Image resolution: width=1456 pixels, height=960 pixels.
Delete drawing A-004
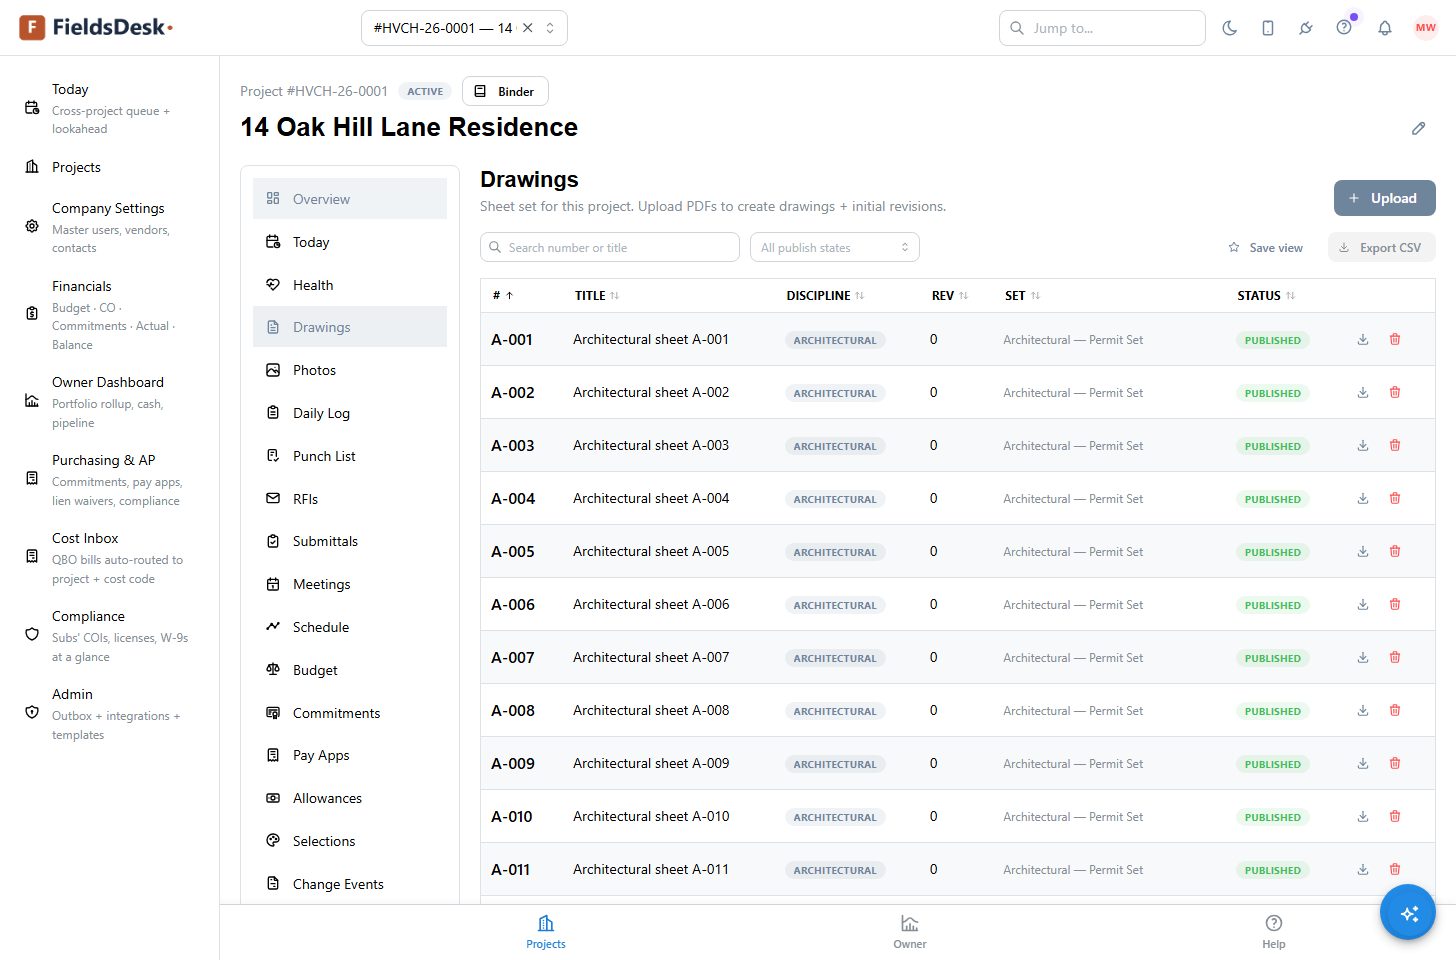click(x=1395, y=499)
